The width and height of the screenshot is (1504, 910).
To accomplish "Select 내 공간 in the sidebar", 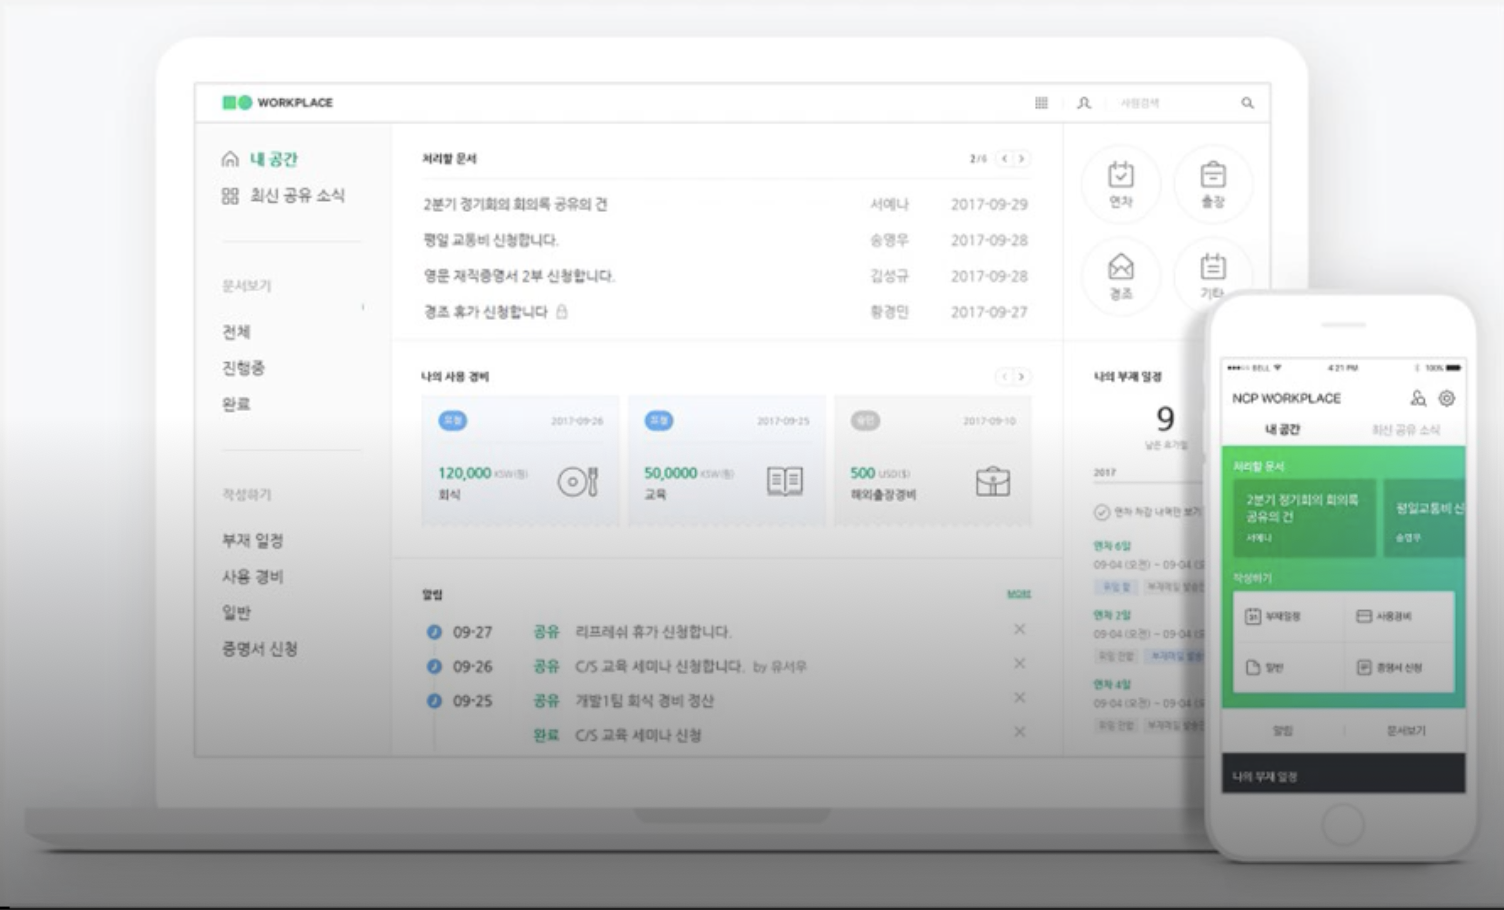I will pyautogui.click(x=272, y=159).
